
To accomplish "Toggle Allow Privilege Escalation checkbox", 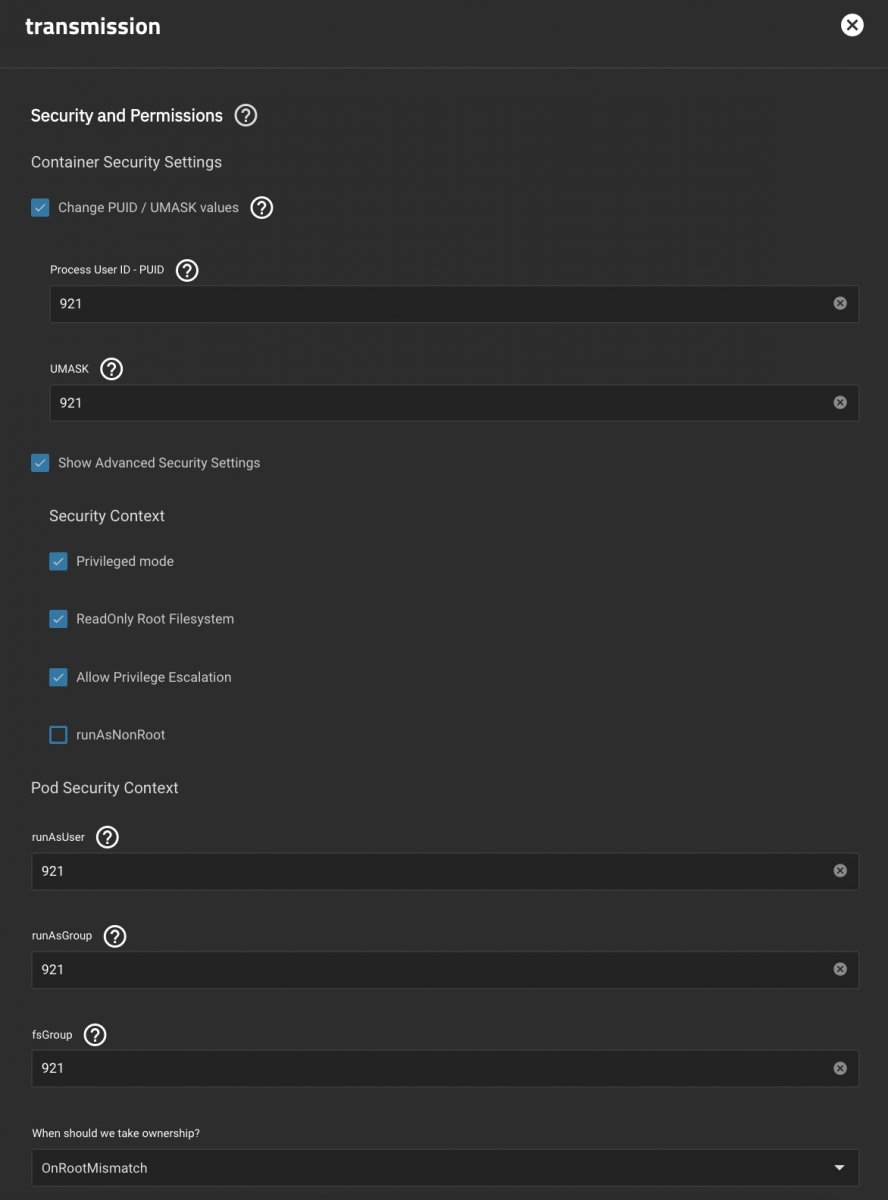I will [58, 677].
